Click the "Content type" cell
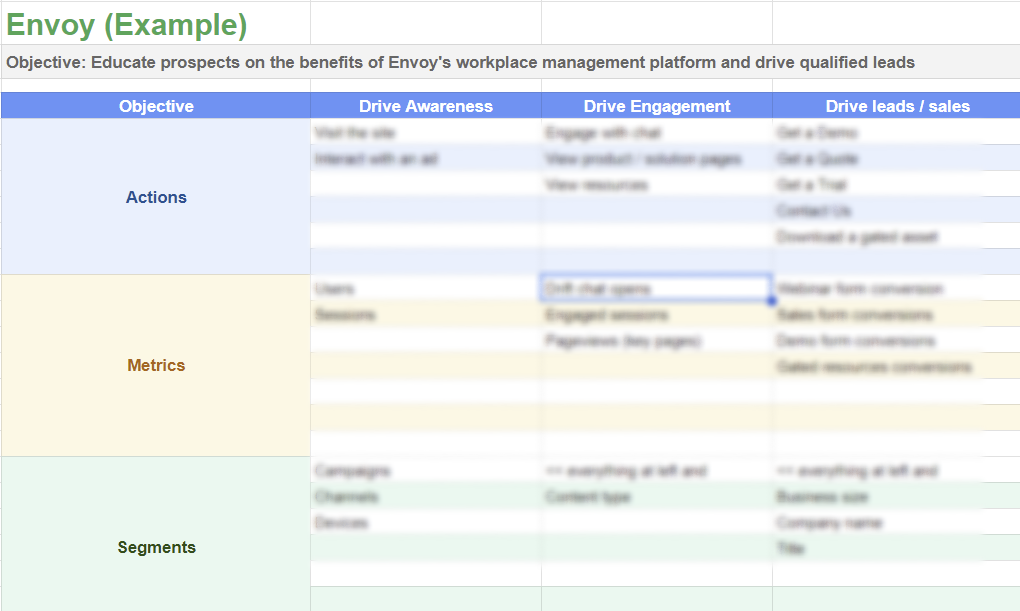Screen dimensions: 1020x611 click(x=657, y=497)
